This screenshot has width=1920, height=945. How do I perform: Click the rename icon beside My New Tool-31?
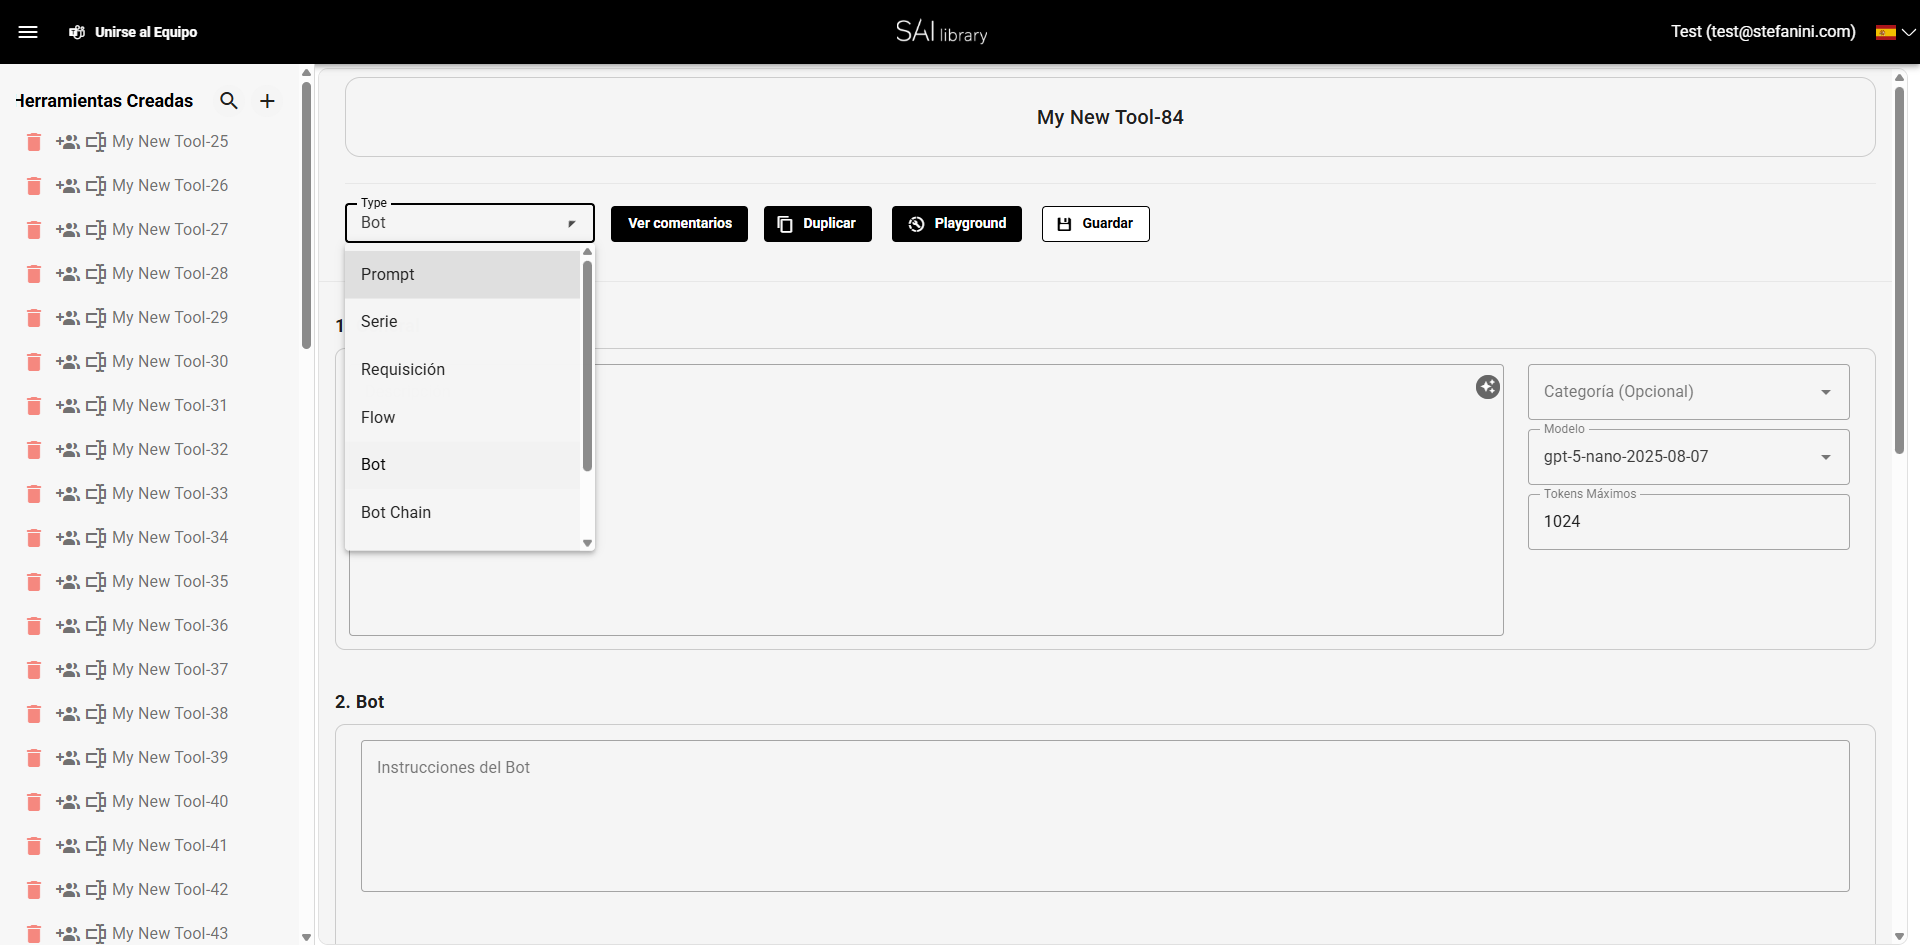[96, 406]
